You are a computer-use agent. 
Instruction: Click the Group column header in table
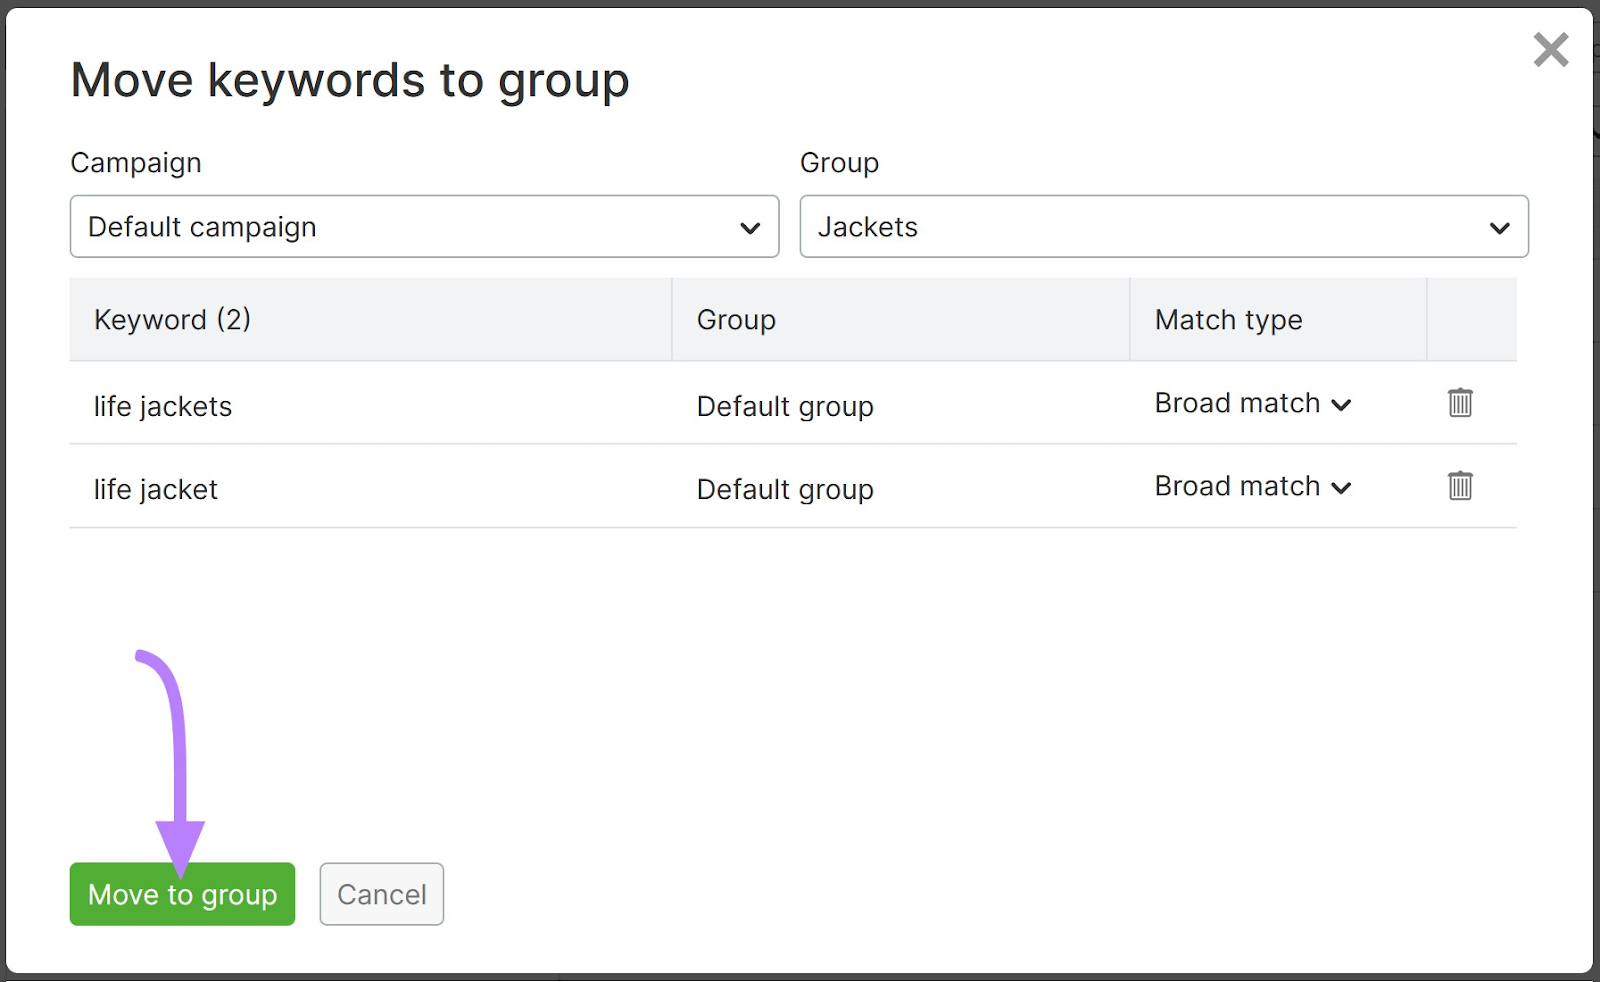click(x=736, y=320)
